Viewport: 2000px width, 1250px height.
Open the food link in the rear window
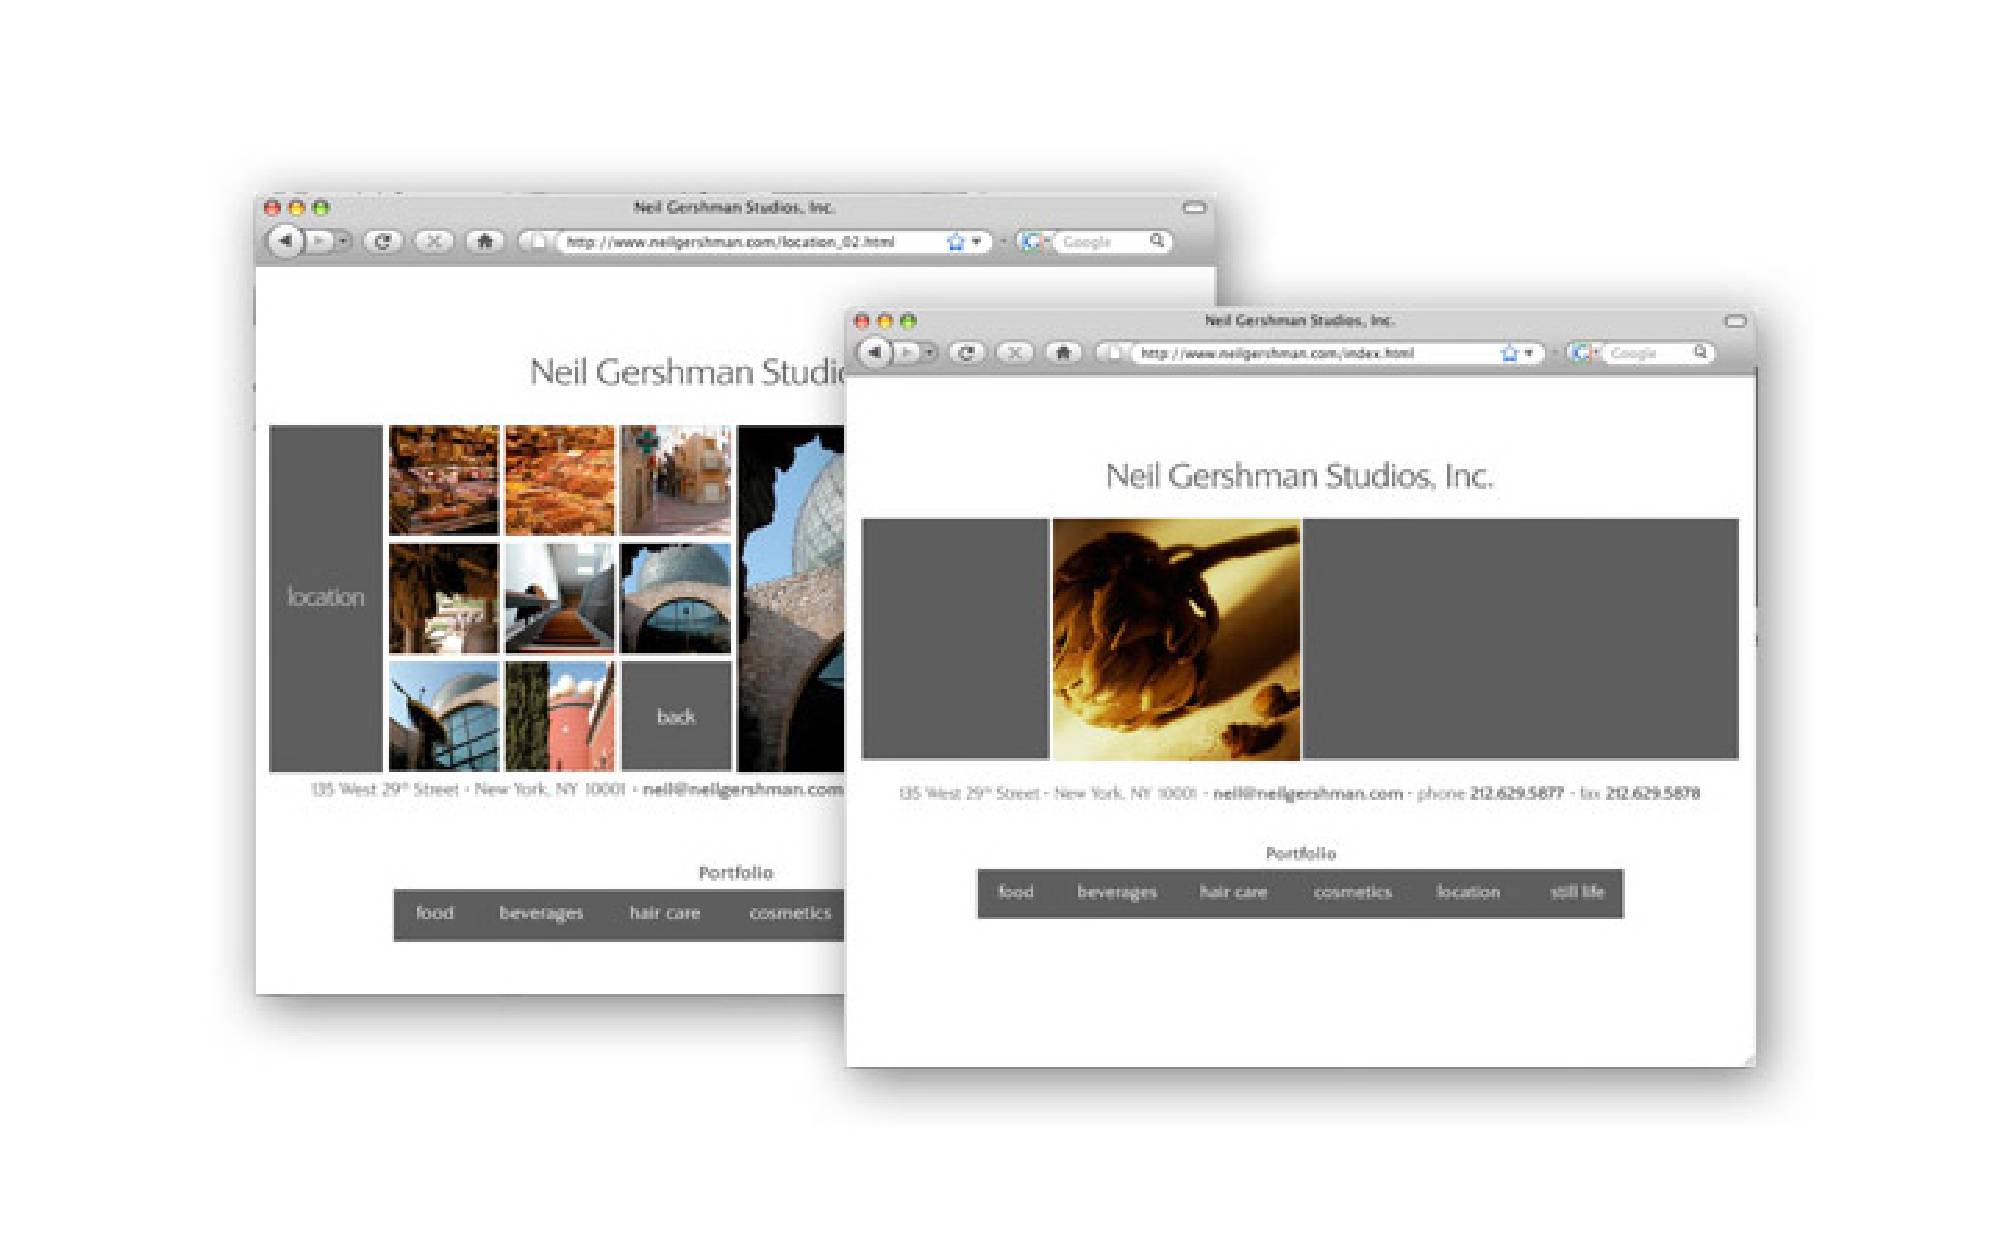point(435,913)
